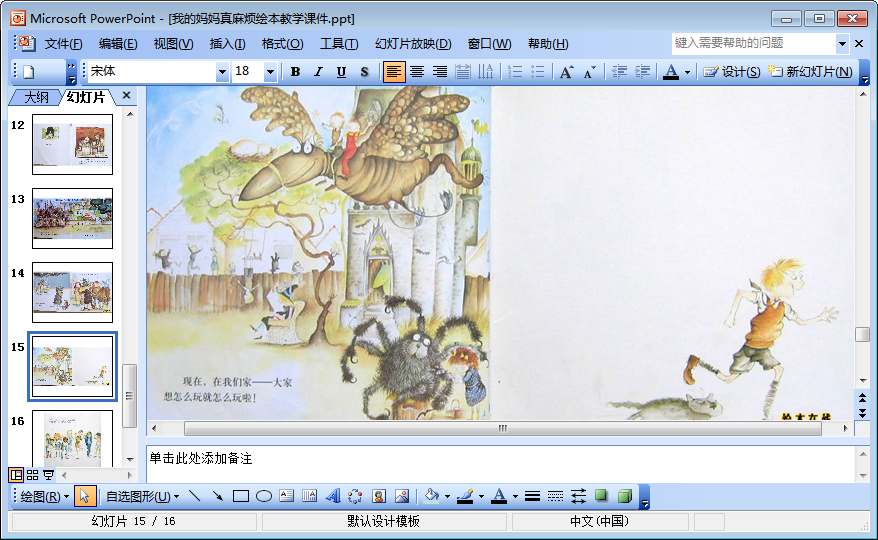This screenshot has width=878, height=540.
Task: Decrease font size with small A icon
Action: (589, 72)
